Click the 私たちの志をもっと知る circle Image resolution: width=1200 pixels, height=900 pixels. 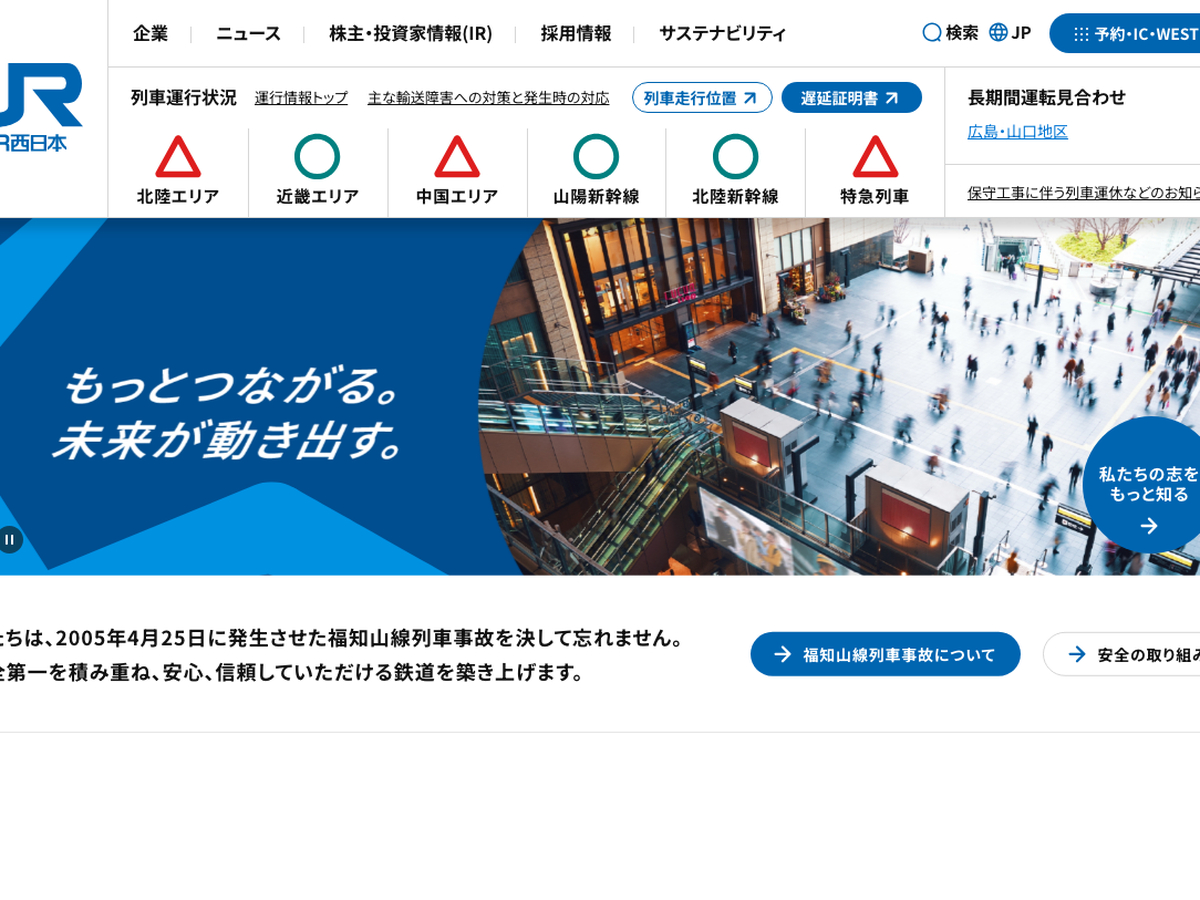pos(1146,486)
